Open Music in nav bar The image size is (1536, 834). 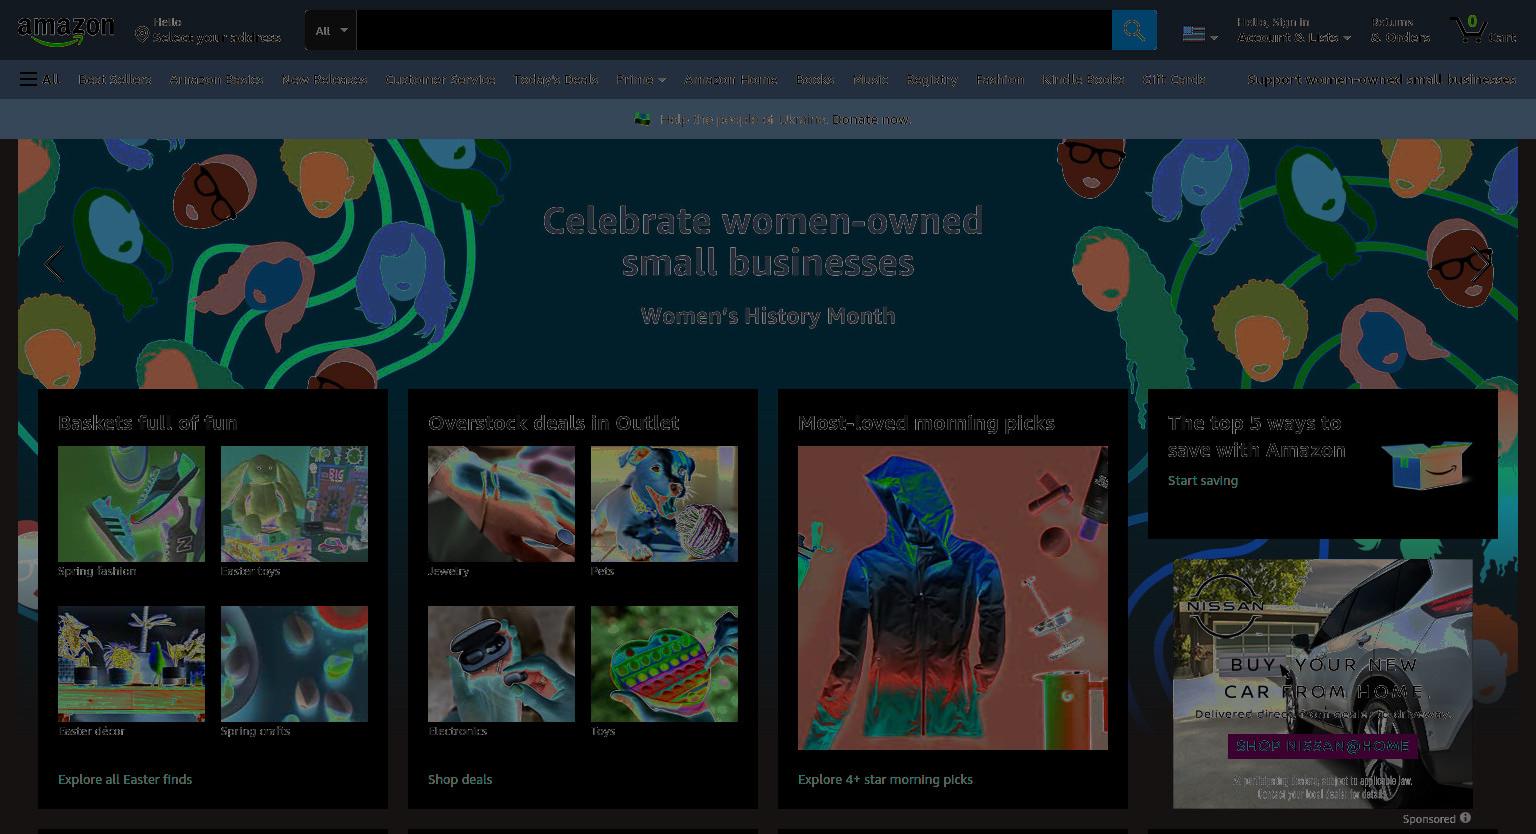pyautogui.click(x=870, y=79)
